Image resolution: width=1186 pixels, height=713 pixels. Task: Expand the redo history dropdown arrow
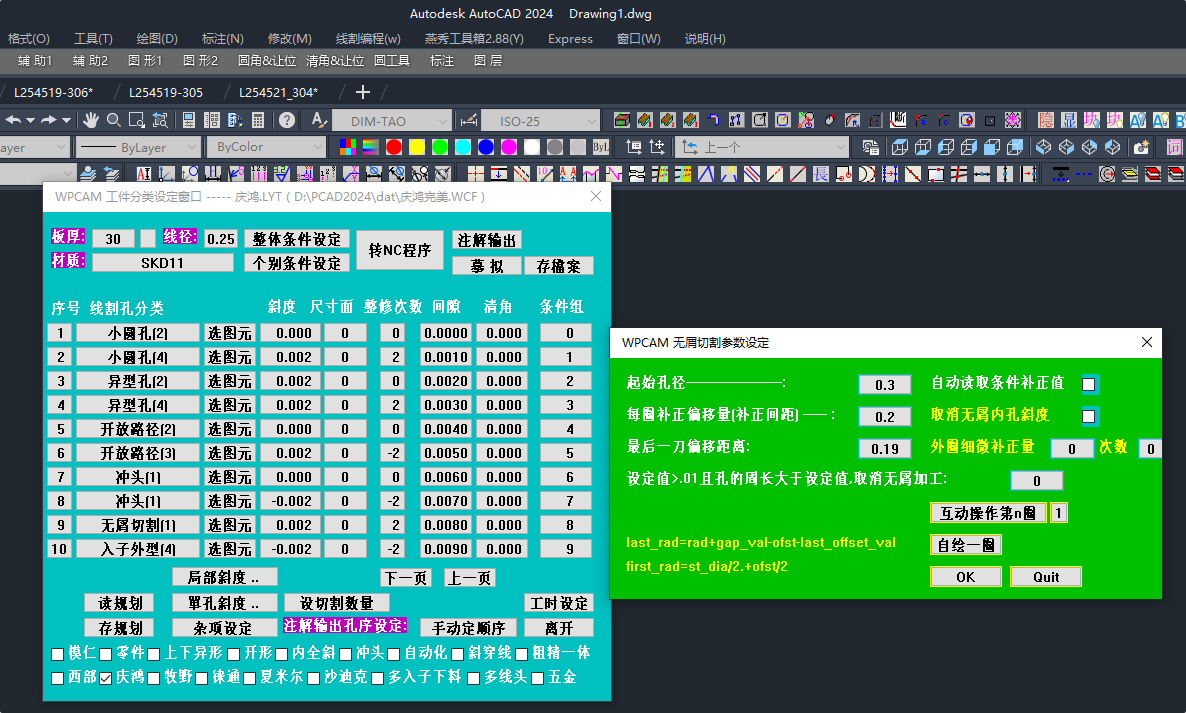(67, 120)
